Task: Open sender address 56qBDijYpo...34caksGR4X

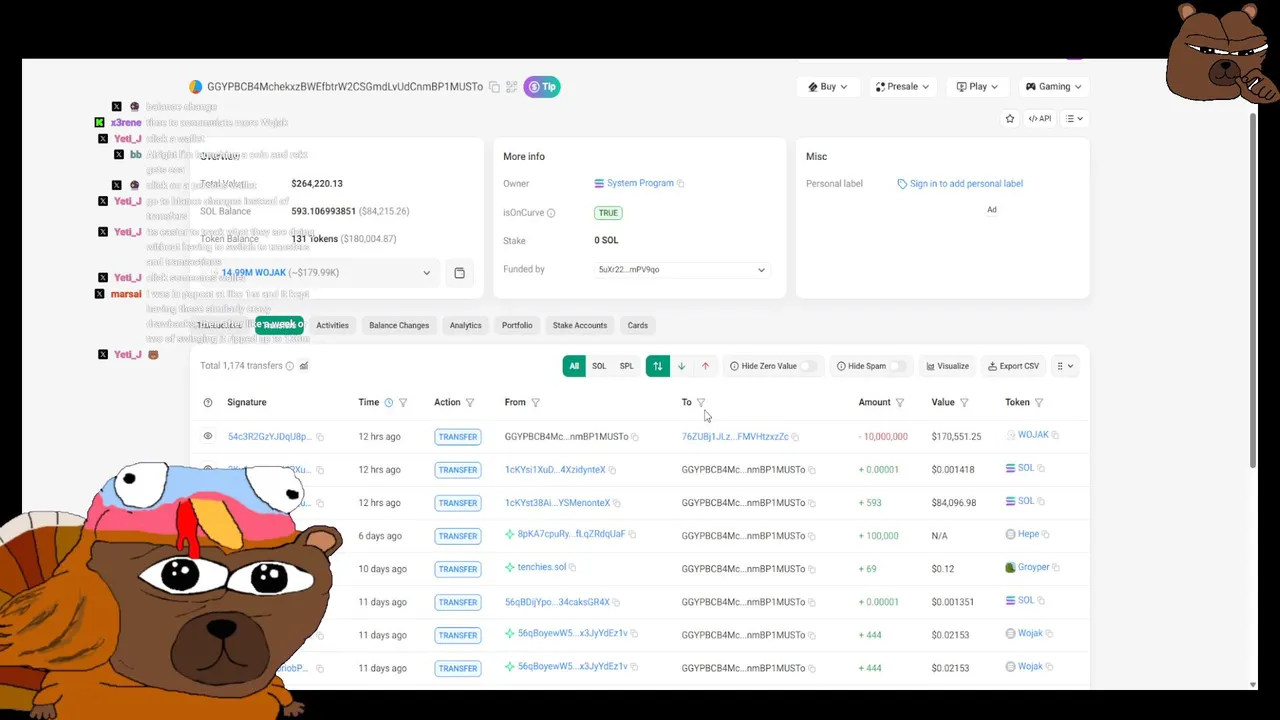Action: point(557,602)
